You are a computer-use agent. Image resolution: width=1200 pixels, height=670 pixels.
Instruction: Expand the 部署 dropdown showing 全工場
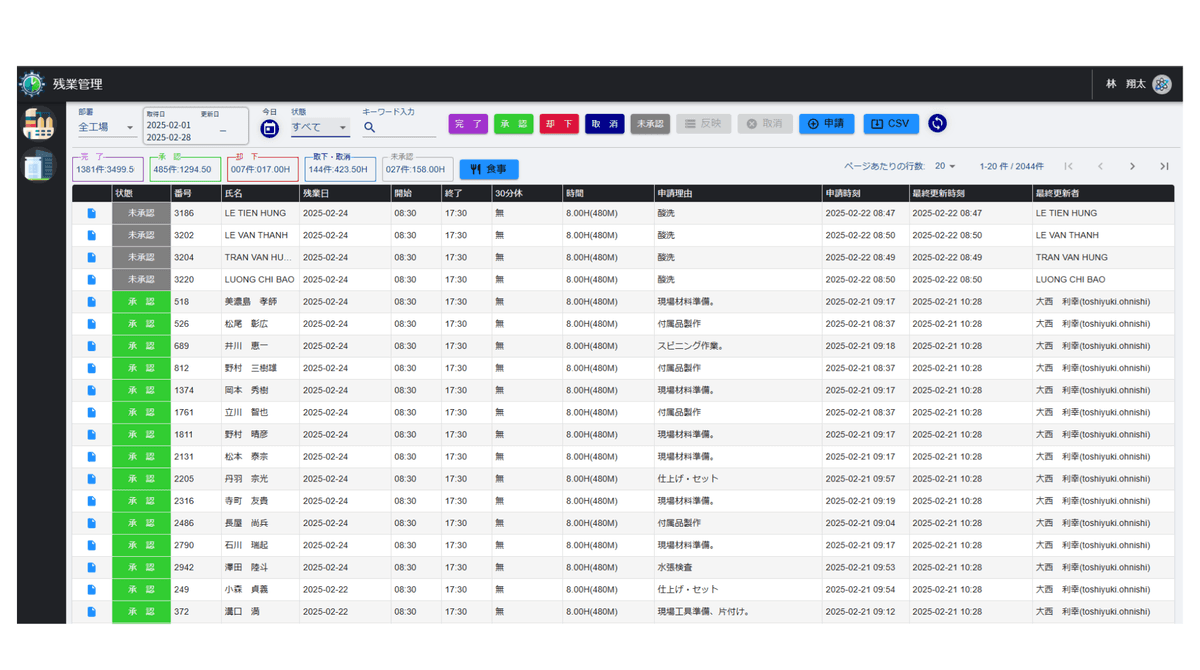(x=107, y=128)
